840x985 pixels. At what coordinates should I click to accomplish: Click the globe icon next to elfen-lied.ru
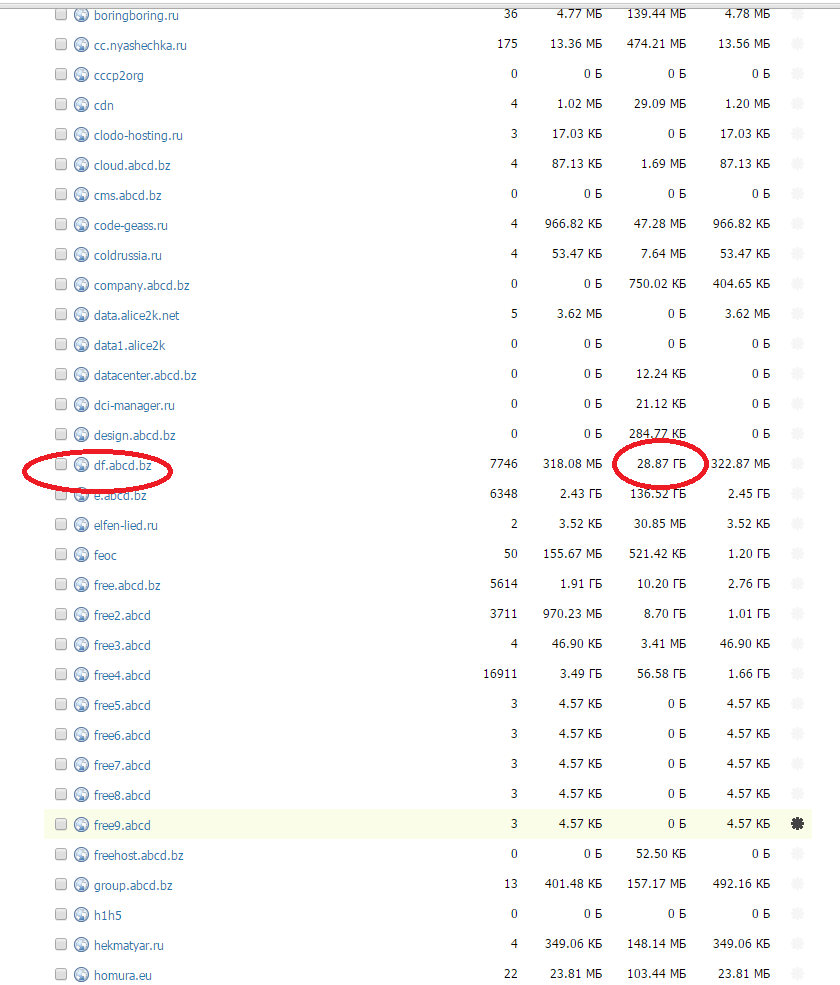coord(81,525)
